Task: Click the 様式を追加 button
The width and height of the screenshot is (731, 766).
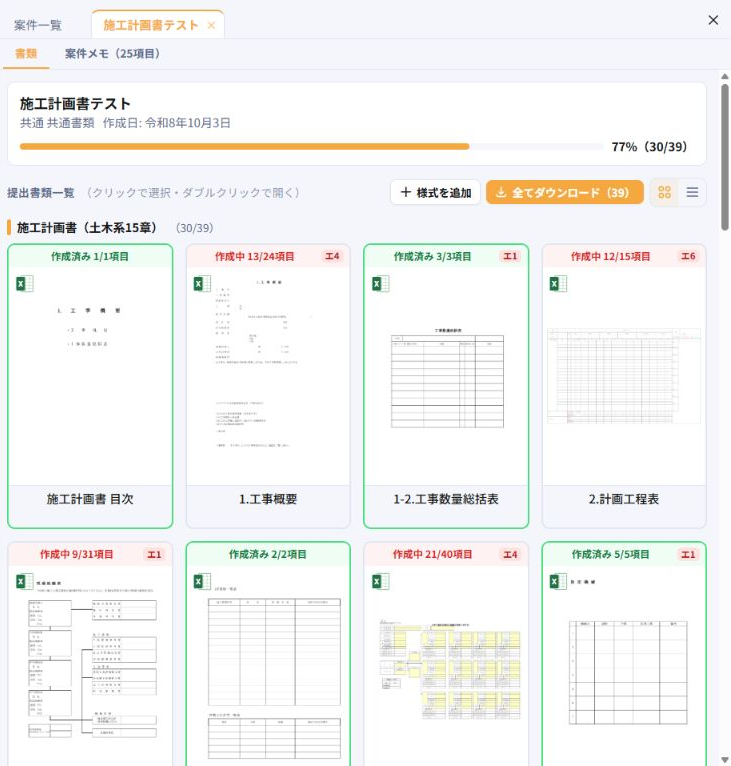Action: tap(435, 192)
